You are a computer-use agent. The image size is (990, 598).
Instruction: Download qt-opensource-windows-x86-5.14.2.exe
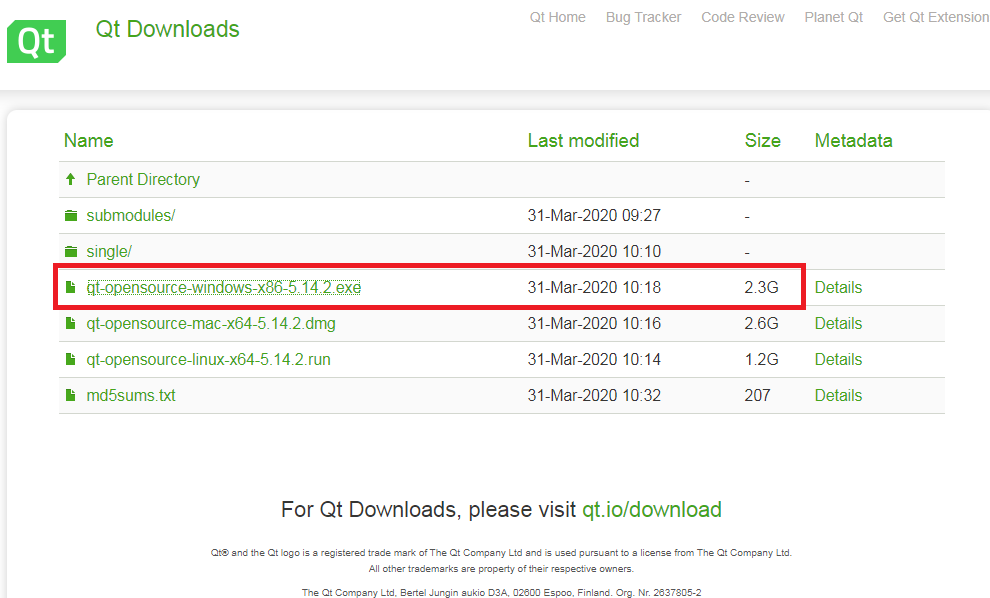coord(224,287)
